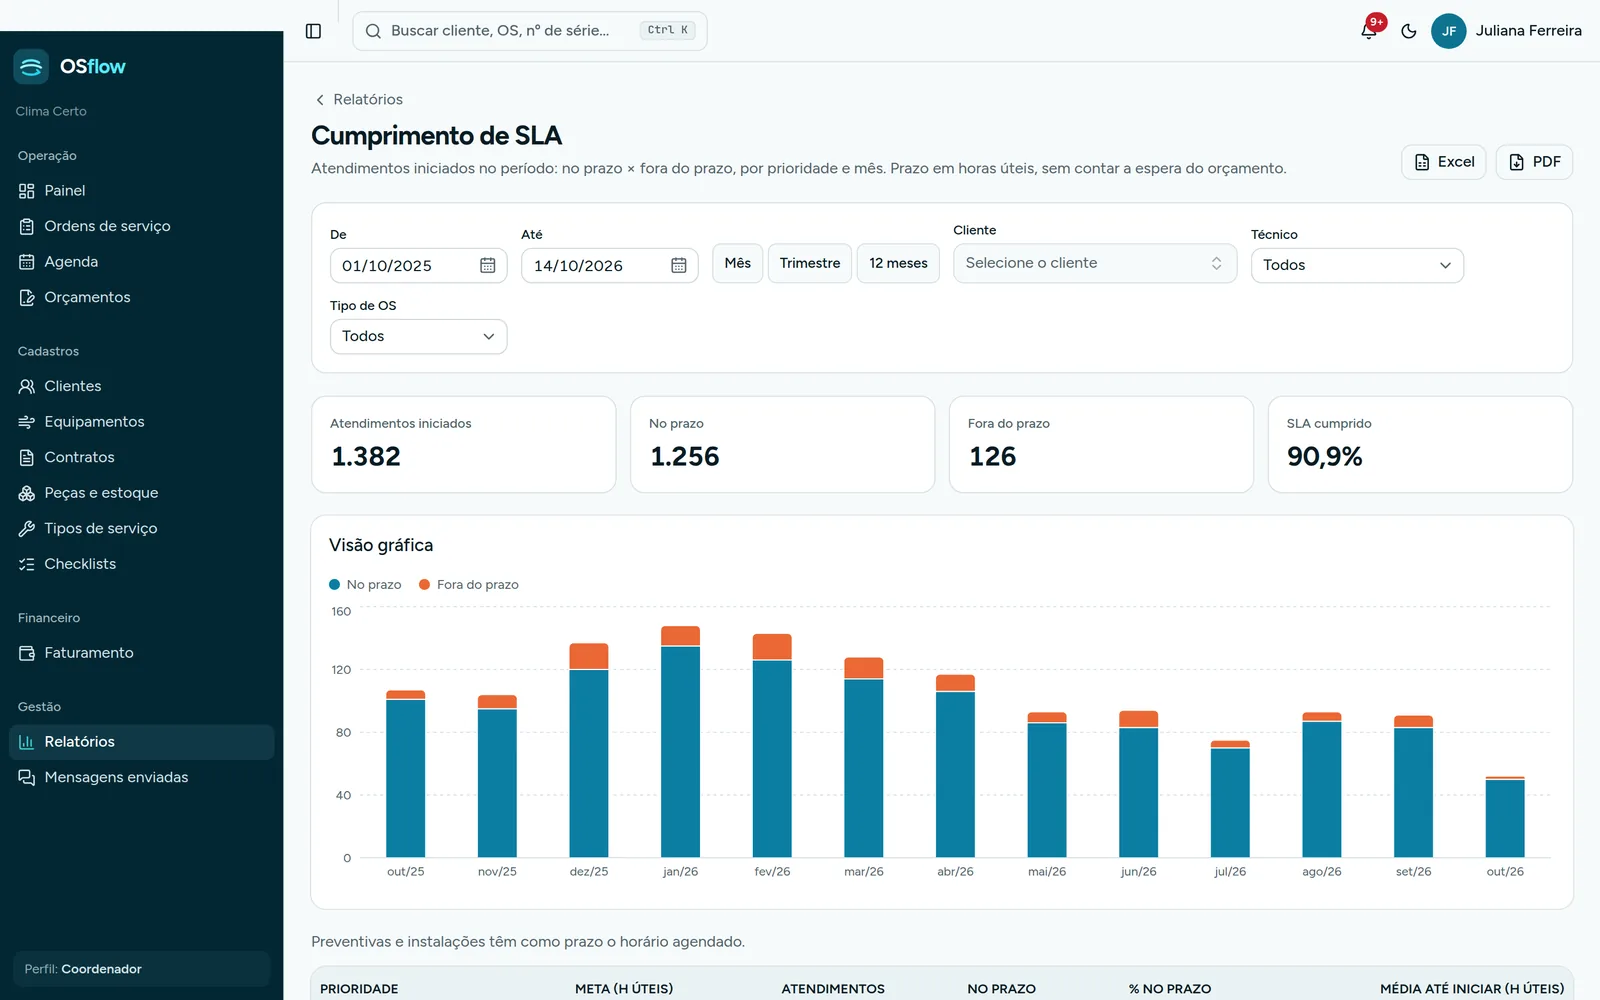1600x1000 pixels.
Task: Click the Perfil: Coordenador badge
Action: pos(141,969)
